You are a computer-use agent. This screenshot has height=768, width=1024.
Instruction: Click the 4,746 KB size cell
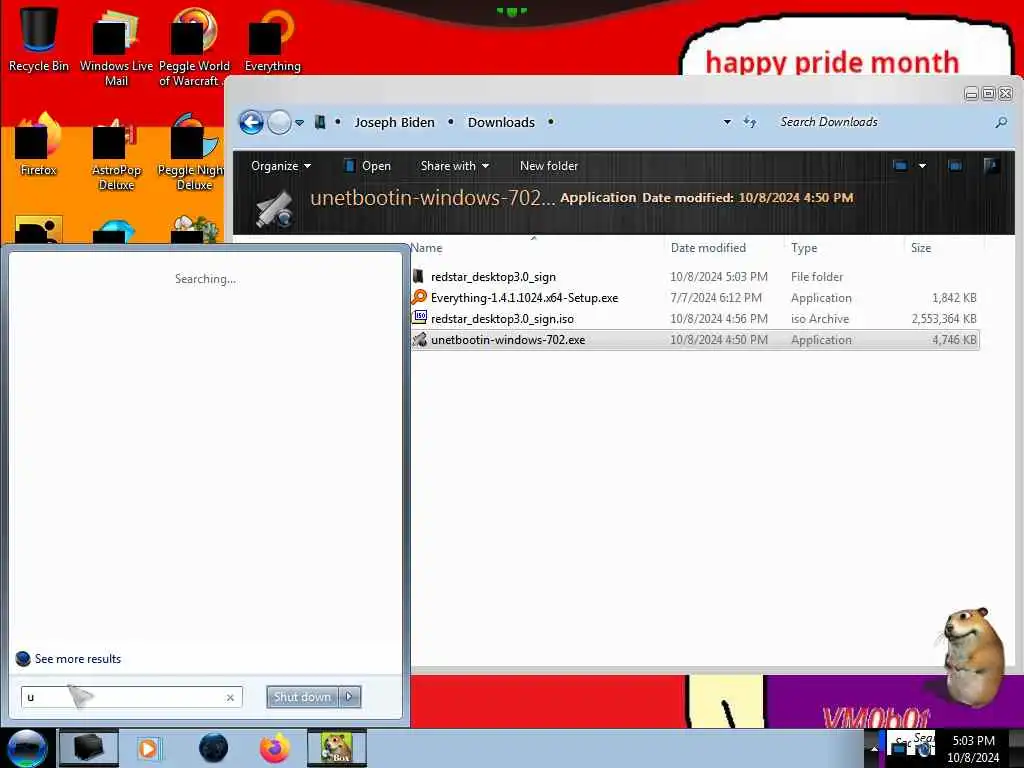[x=954, y=340]
